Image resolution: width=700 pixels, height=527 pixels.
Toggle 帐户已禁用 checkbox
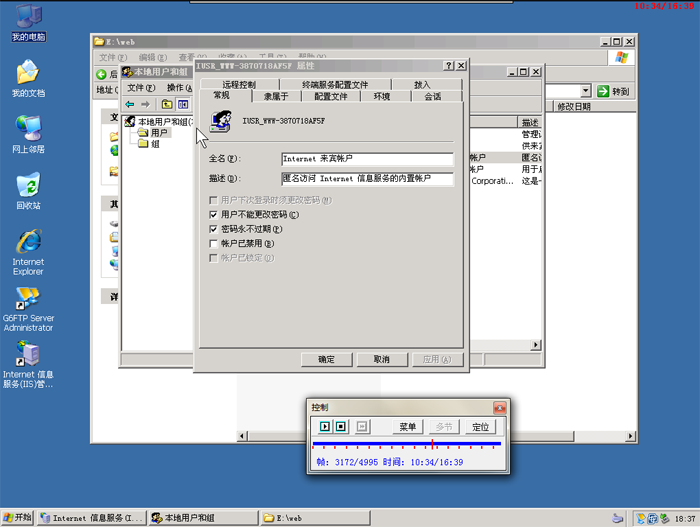click(x=213, y=243)
